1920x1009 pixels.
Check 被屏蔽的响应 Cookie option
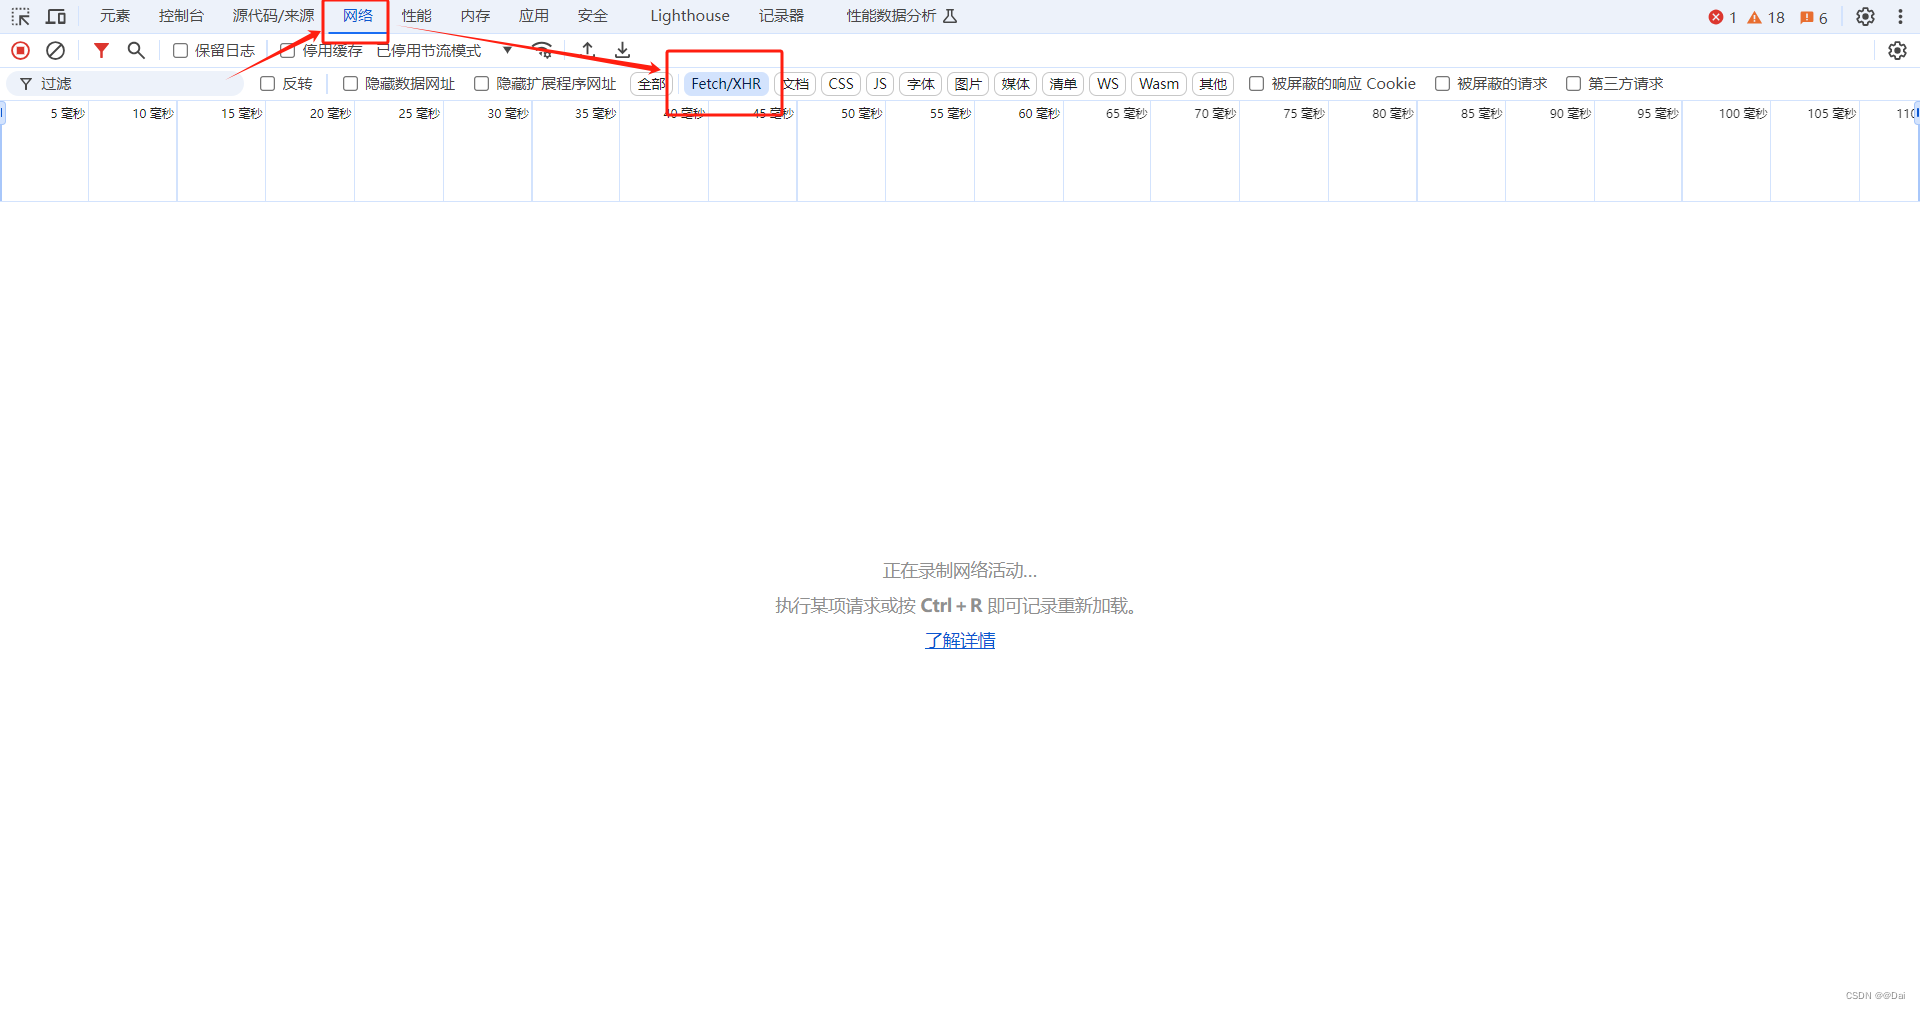point(1257,84)
